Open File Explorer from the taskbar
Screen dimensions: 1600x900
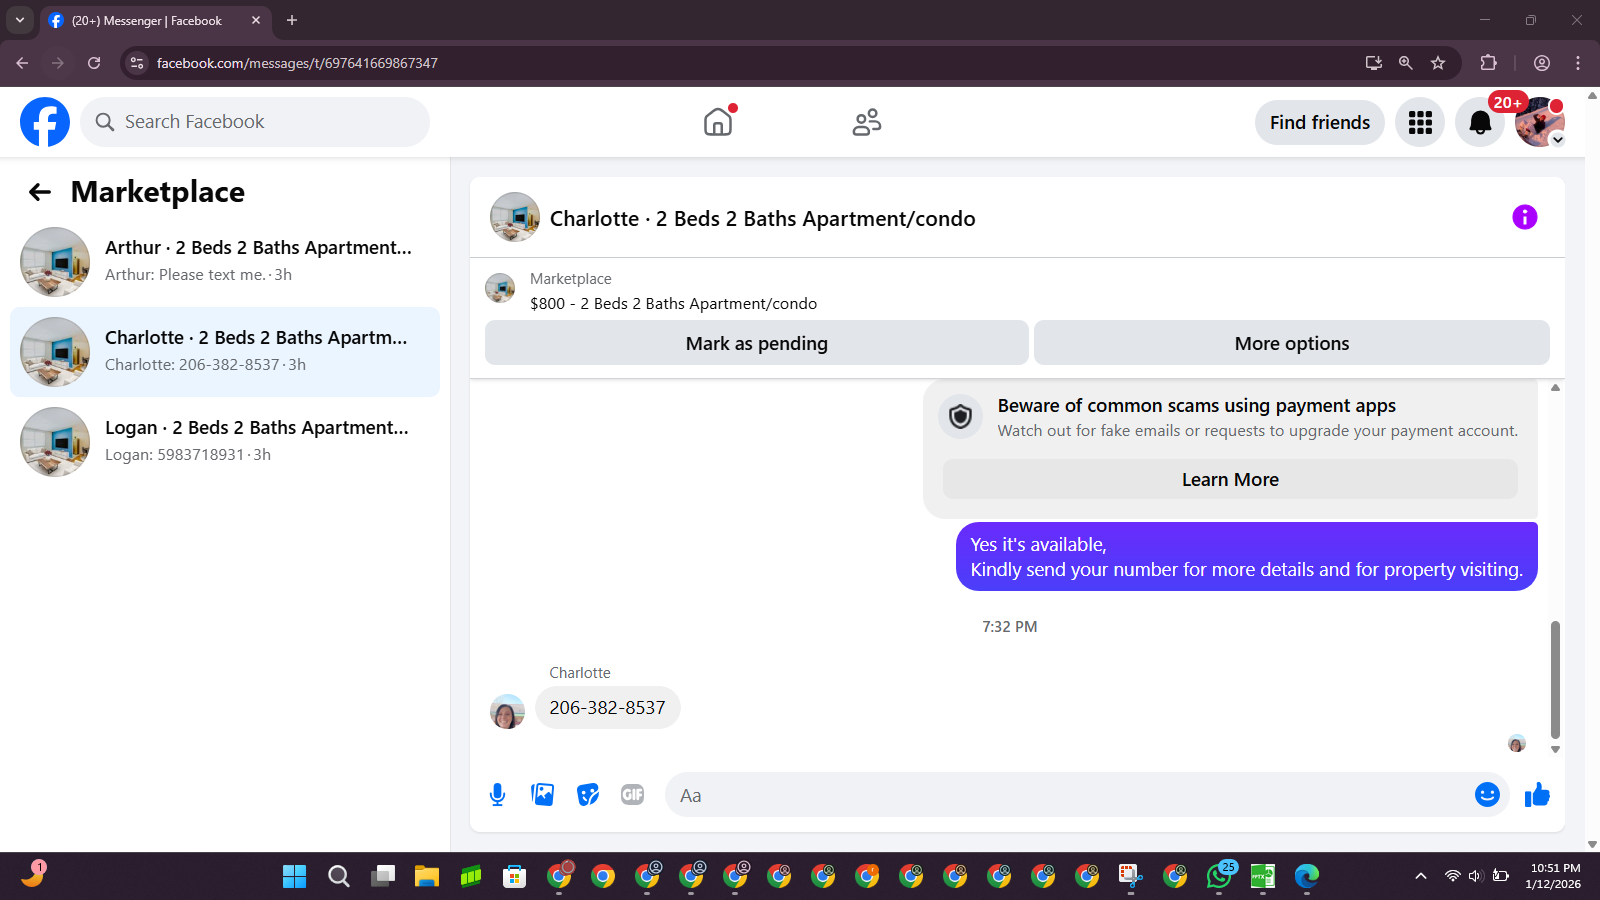(x=427, y=877)
